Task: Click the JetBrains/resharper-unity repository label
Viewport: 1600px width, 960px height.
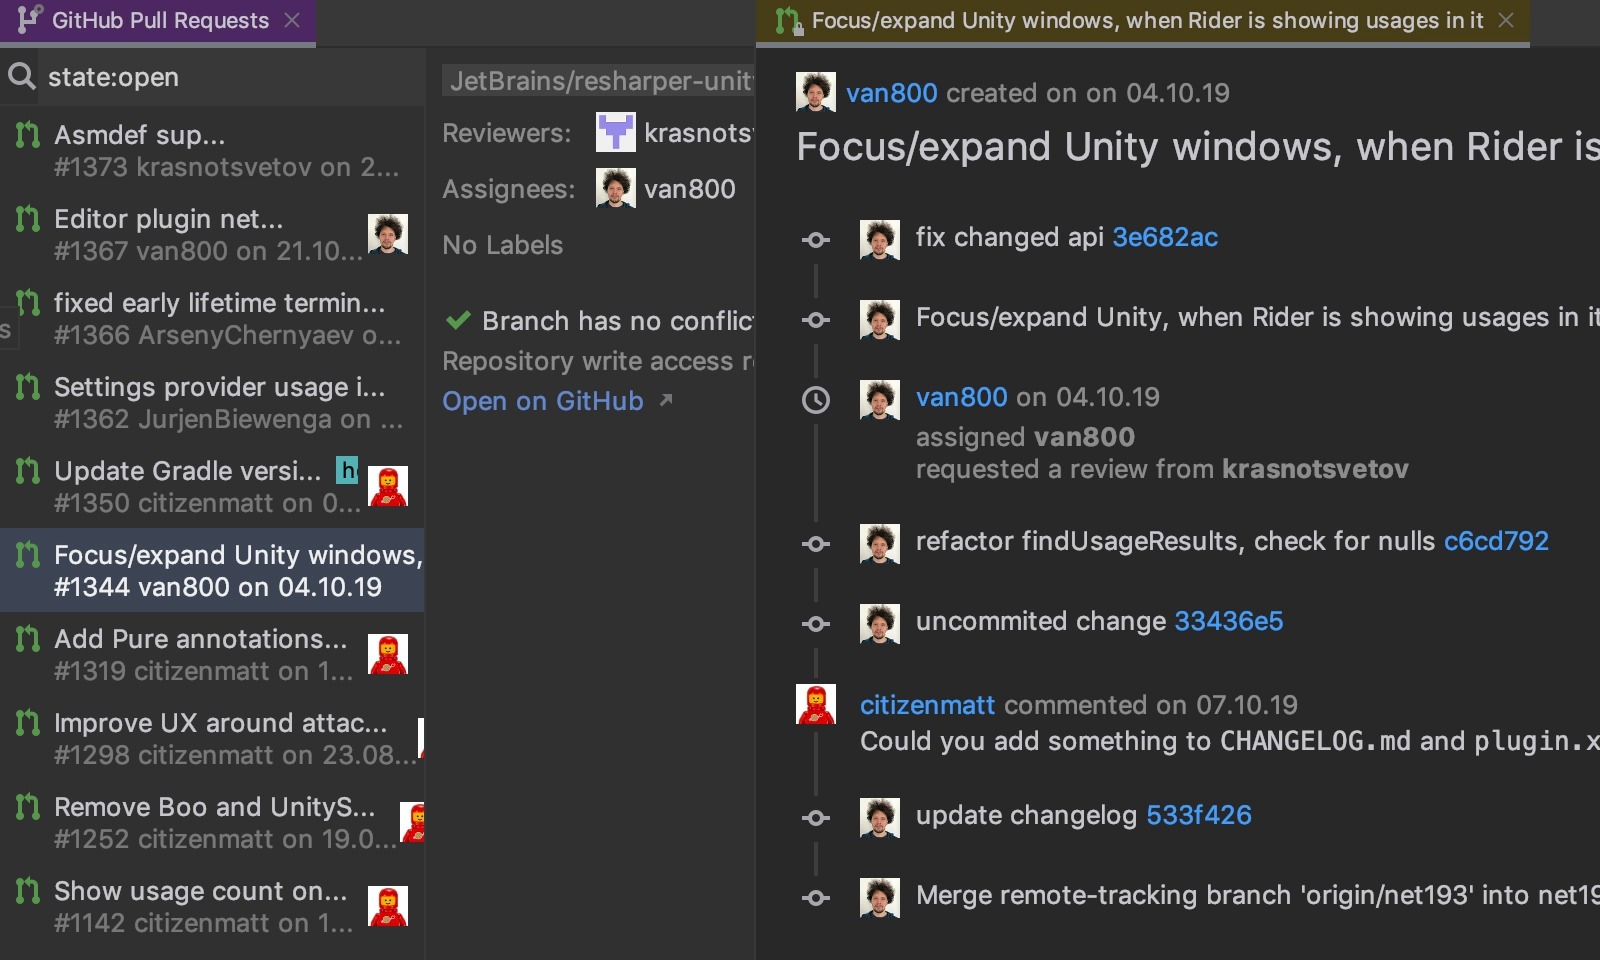Action: tap(599, 81)
